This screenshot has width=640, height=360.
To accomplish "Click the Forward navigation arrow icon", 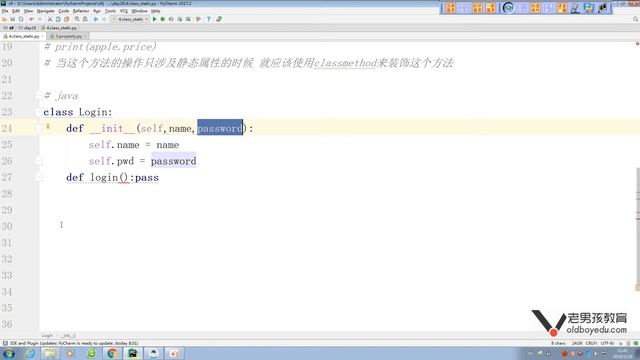I will (x=104, y=19).
